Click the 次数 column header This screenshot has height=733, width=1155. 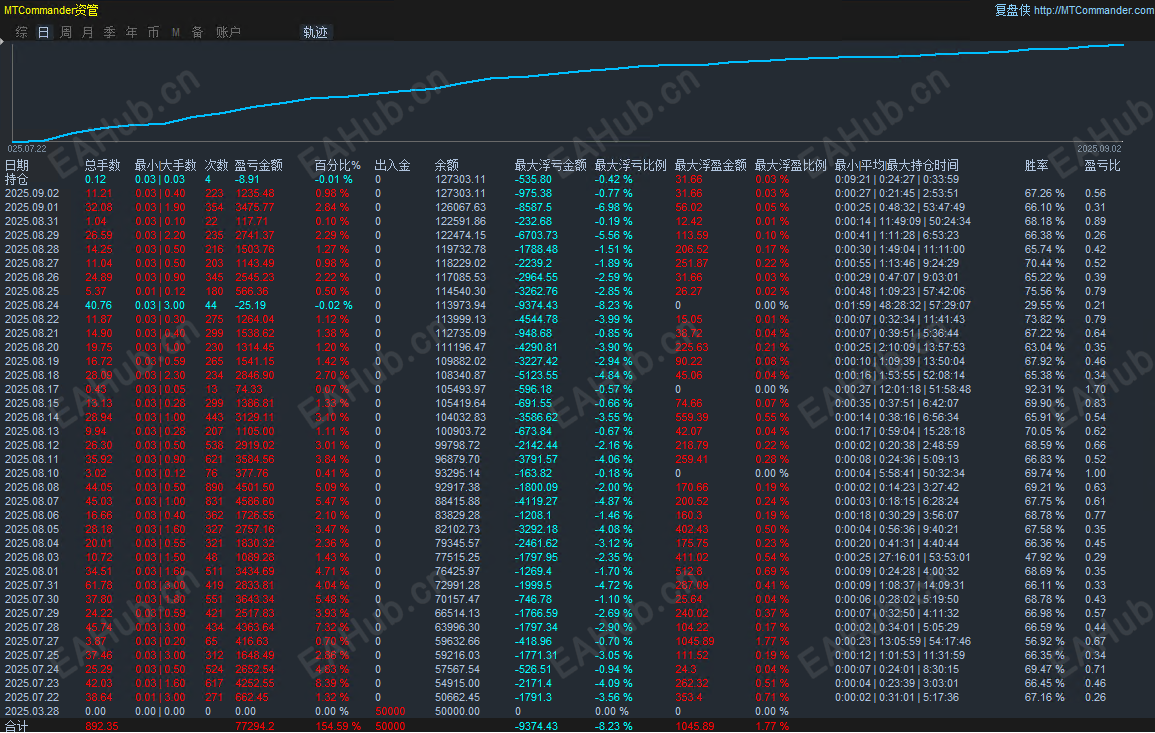pyautogui.click(x=217, y=166)
